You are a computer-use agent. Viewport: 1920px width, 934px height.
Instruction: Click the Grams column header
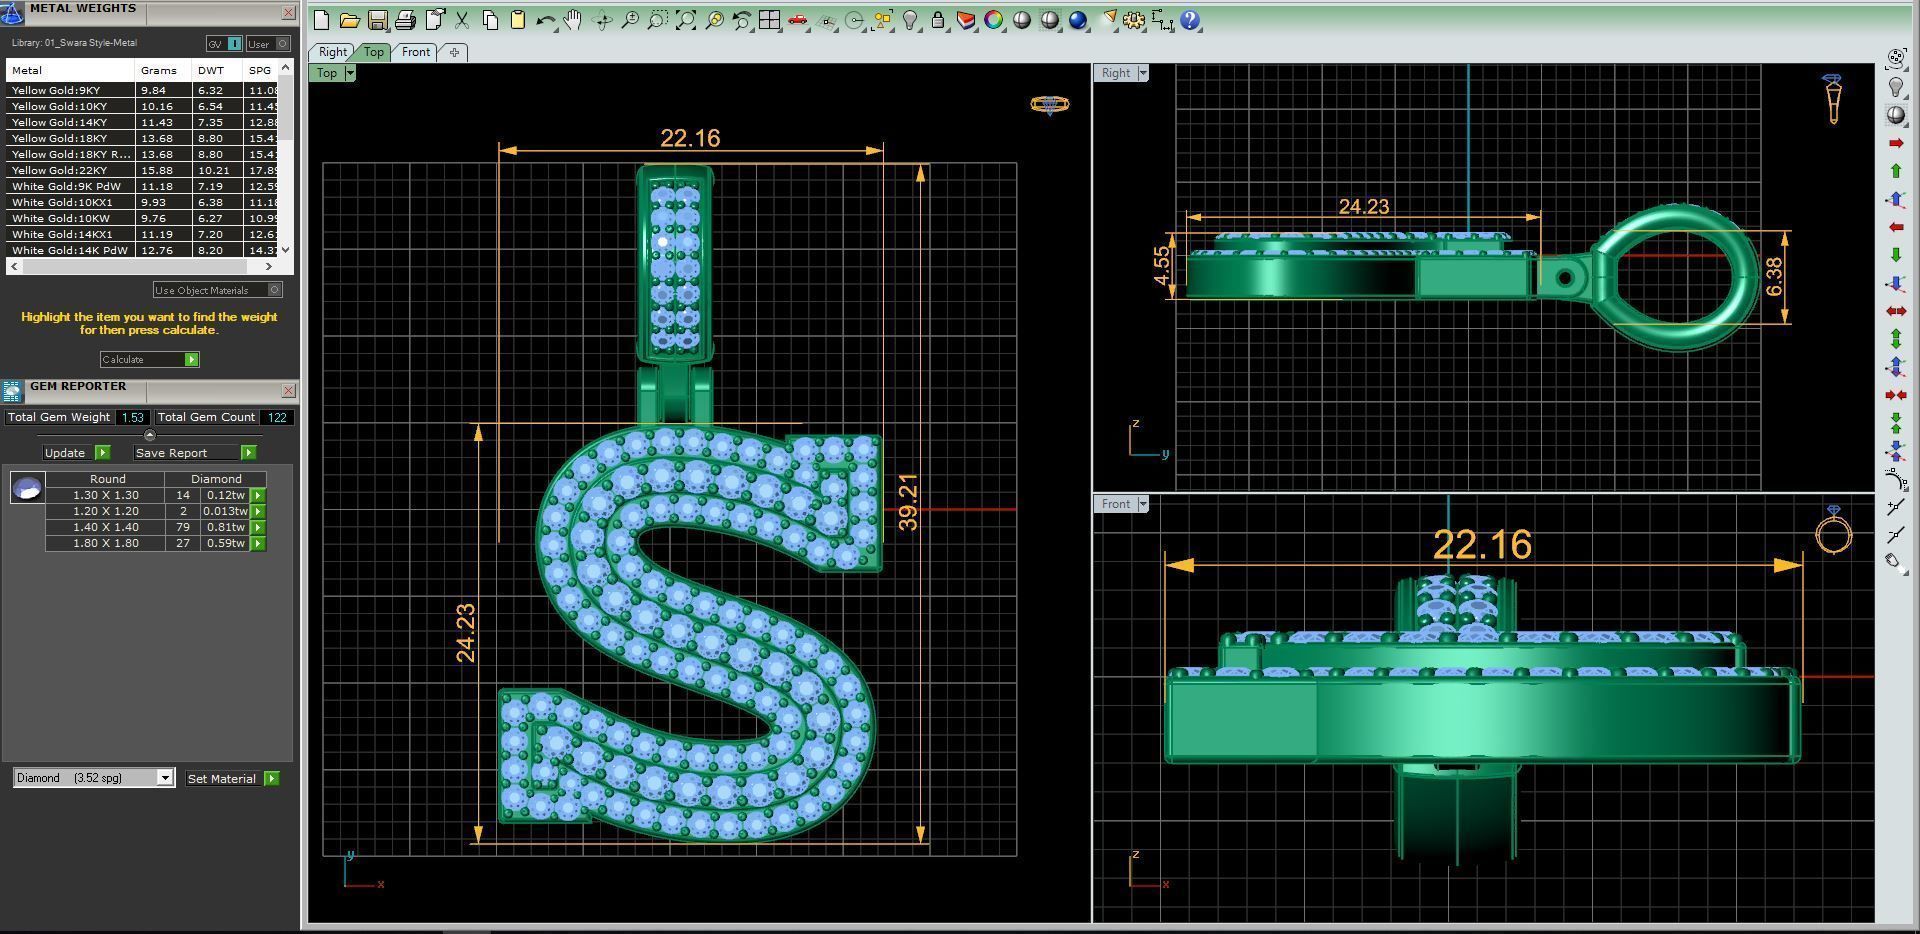point(163,71)
